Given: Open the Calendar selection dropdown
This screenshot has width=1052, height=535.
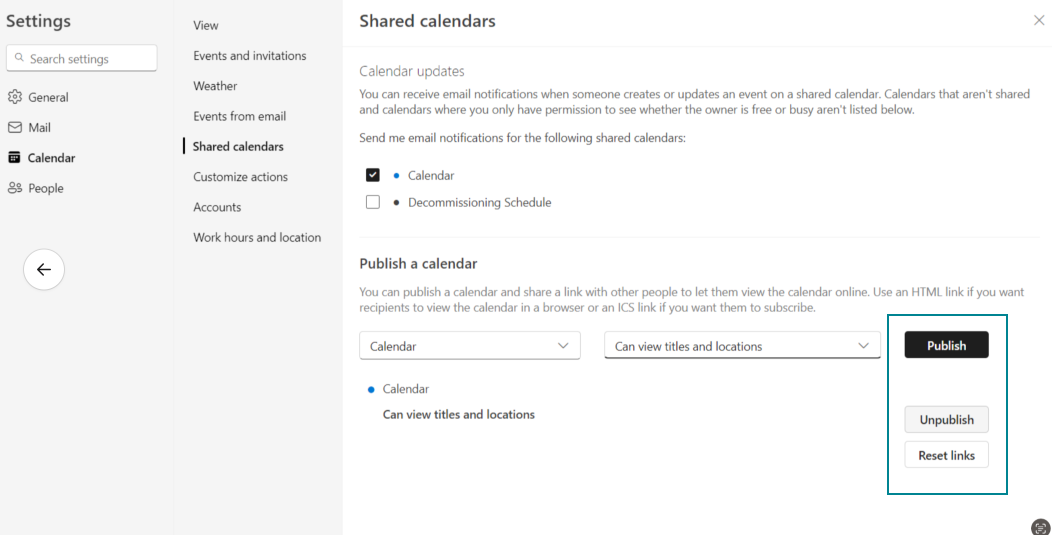Looking at the screenshot, I should pos(469,346).
